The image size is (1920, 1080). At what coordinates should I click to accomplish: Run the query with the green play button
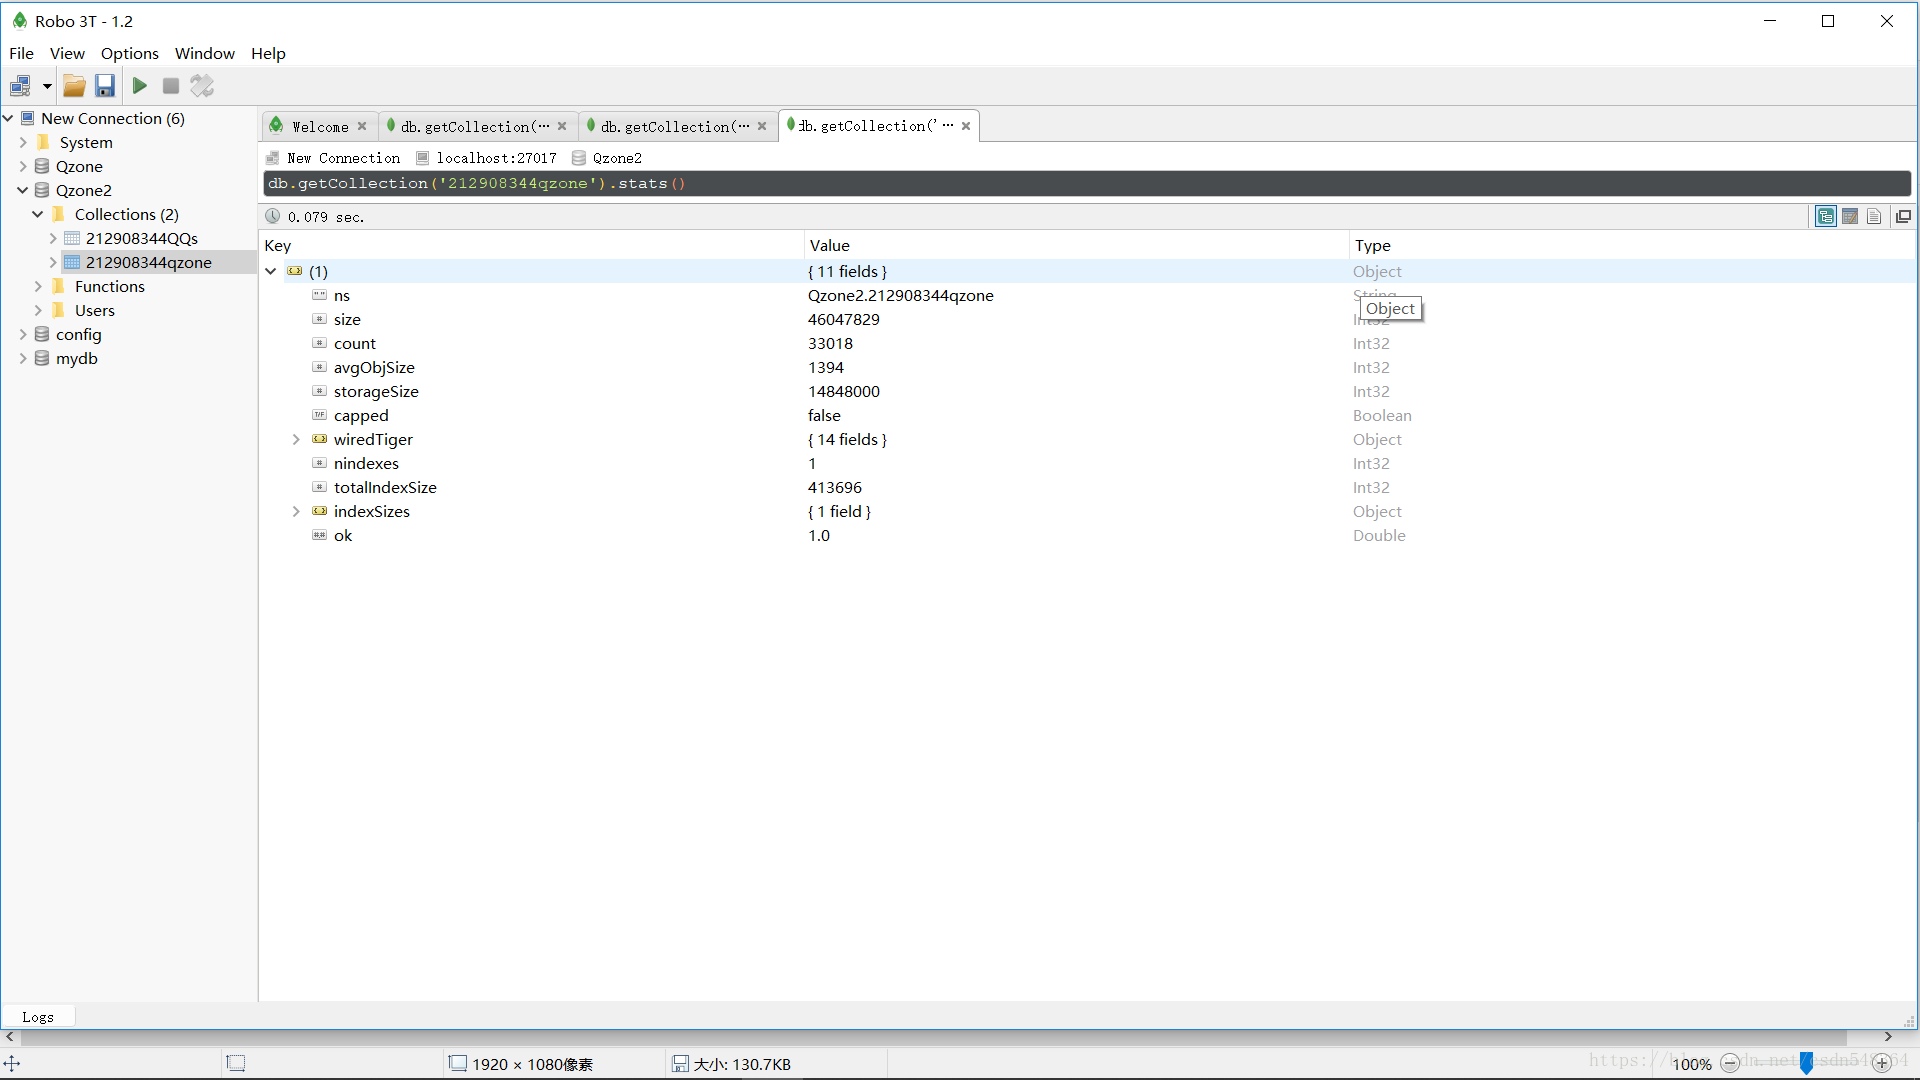coord(140,86)
